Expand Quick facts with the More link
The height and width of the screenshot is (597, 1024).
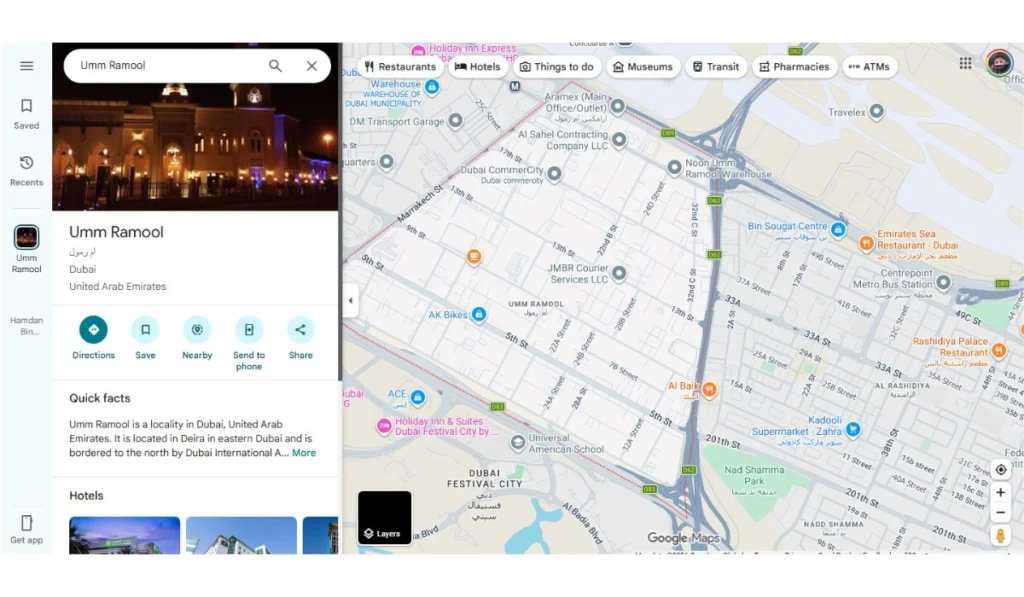[304, 453]
